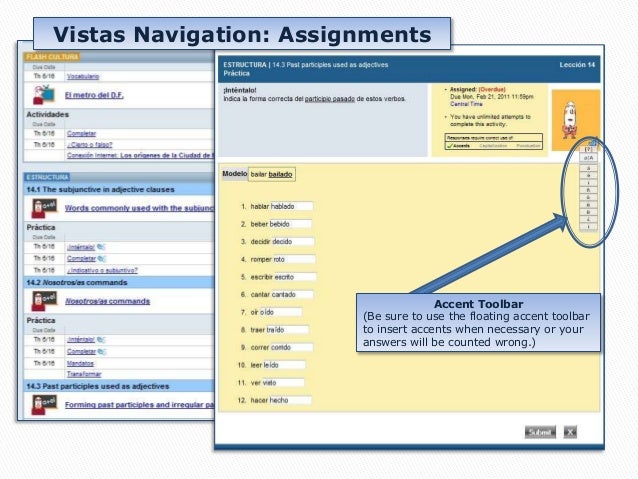This screenshot has height=479, width=638.
Task: Open Completar under Actividades
Action: coord(81,133)
